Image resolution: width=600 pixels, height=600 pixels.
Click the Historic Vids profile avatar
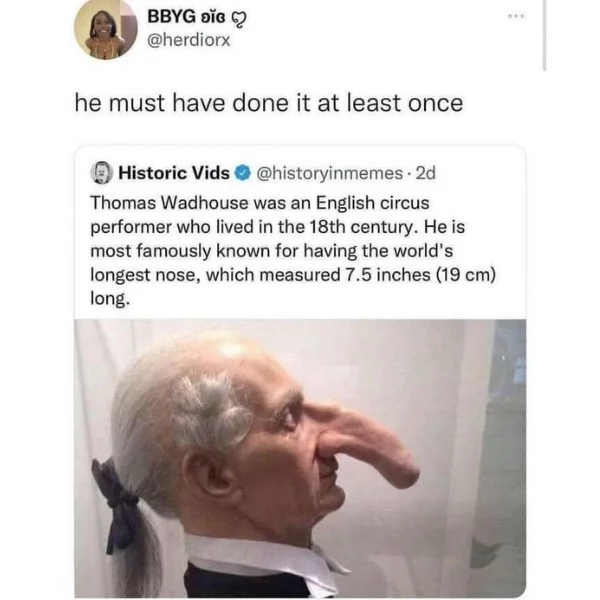[x=101, y=173]
